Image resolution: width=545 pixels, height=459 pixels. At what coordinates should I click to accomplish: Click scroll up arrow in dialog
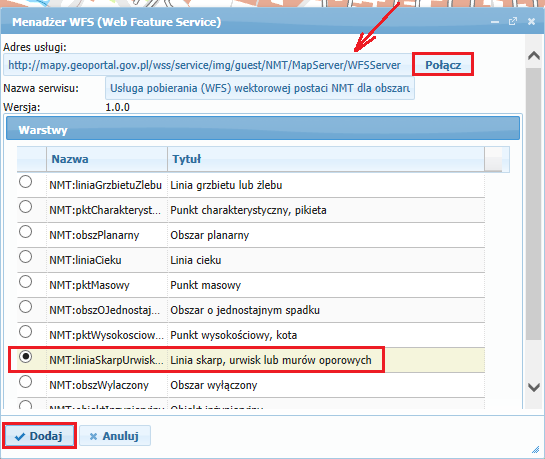[534, 56]
